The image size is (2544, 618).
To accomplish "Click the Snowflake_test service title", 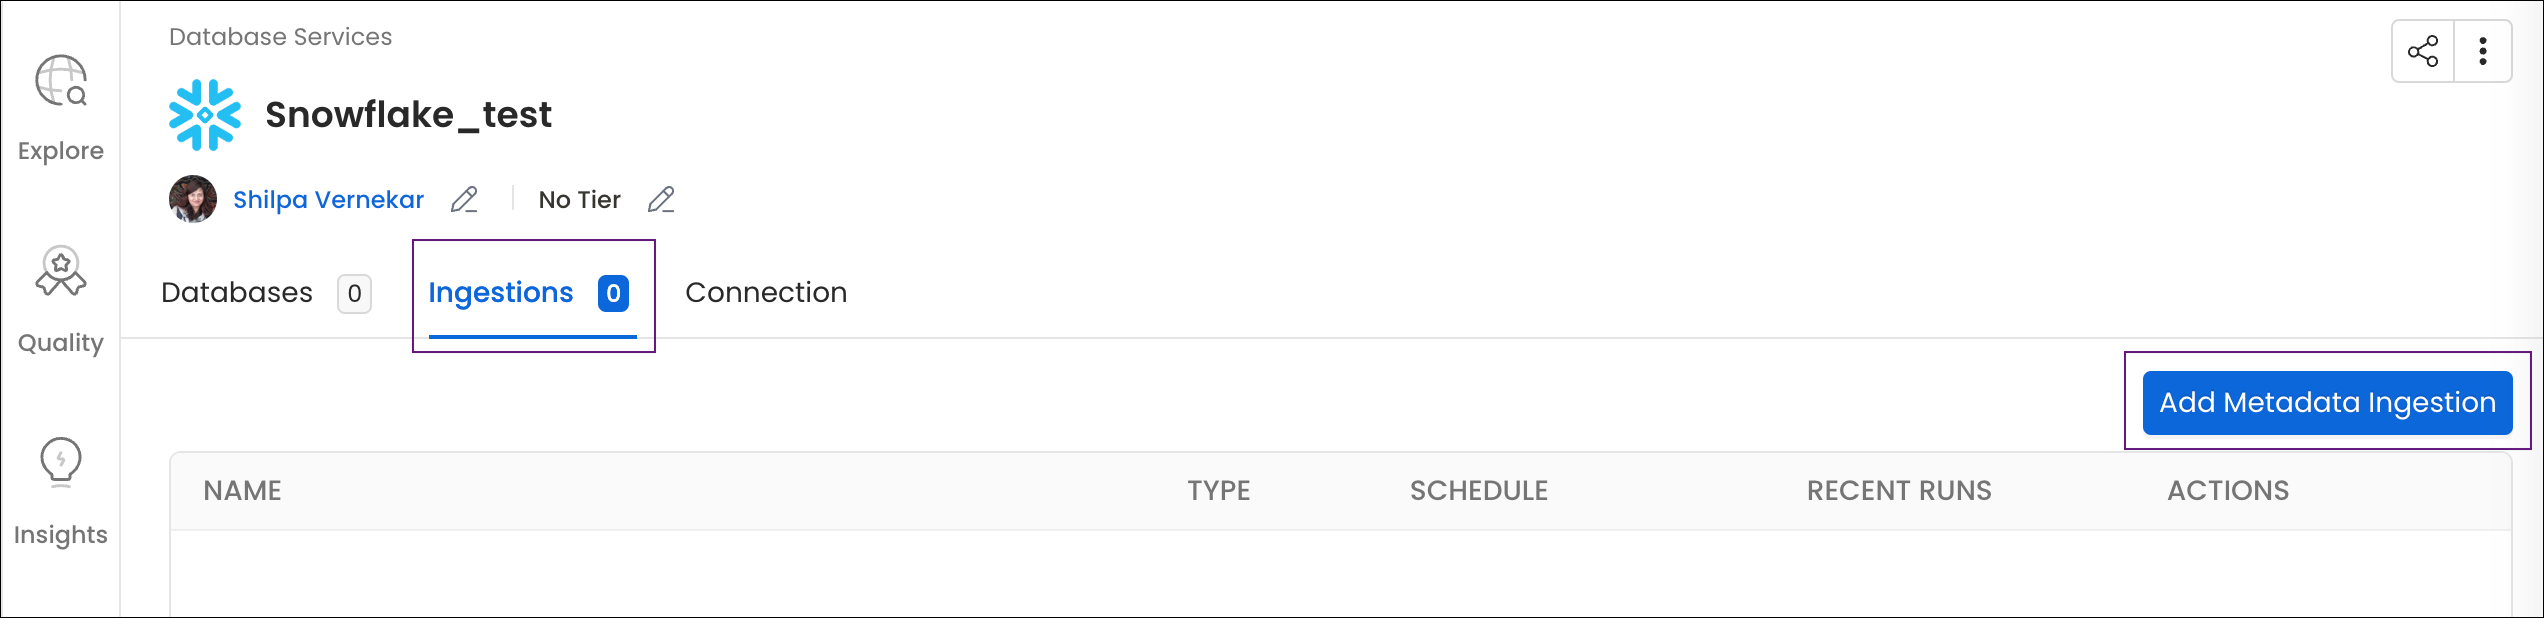I will coord(409,114).
